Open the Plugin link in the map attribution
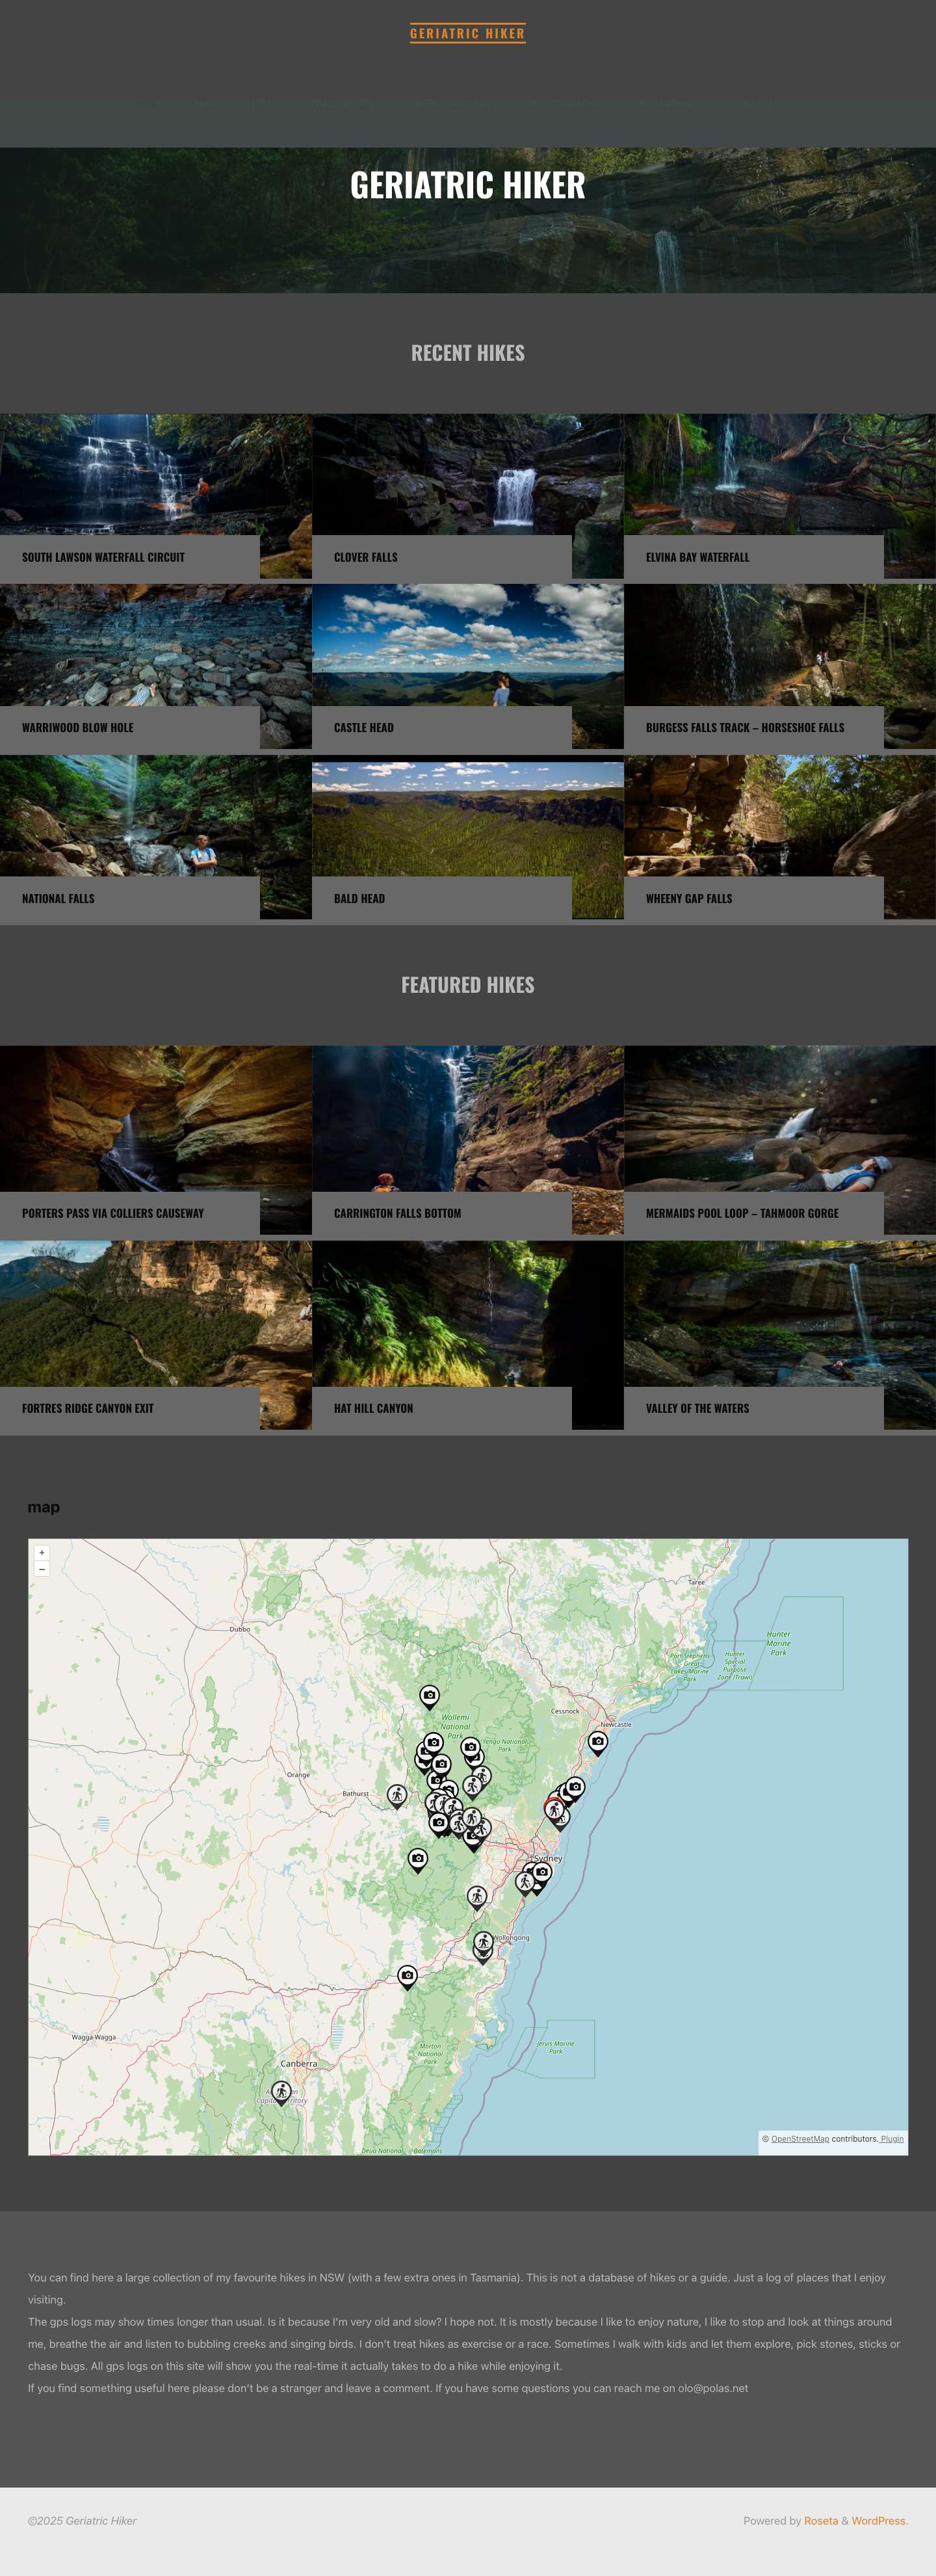Viewport: 936px width, 2576px height. 892,2139
